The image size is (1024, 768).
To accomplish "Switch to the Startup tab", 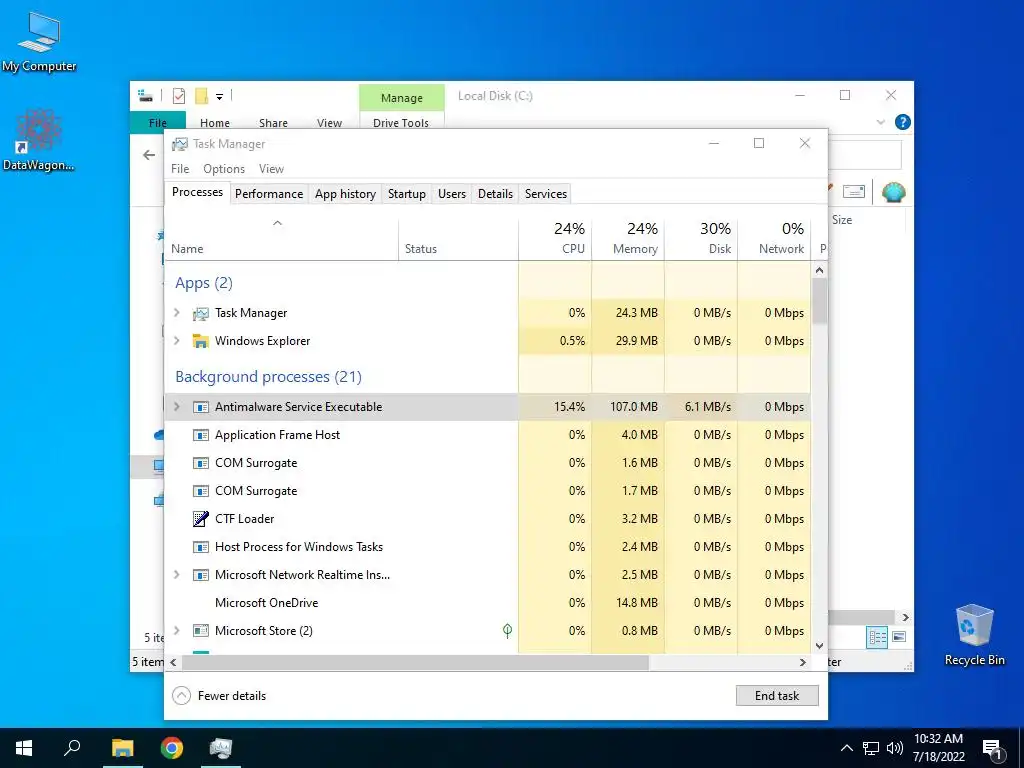I will click(x=407, y=194).
